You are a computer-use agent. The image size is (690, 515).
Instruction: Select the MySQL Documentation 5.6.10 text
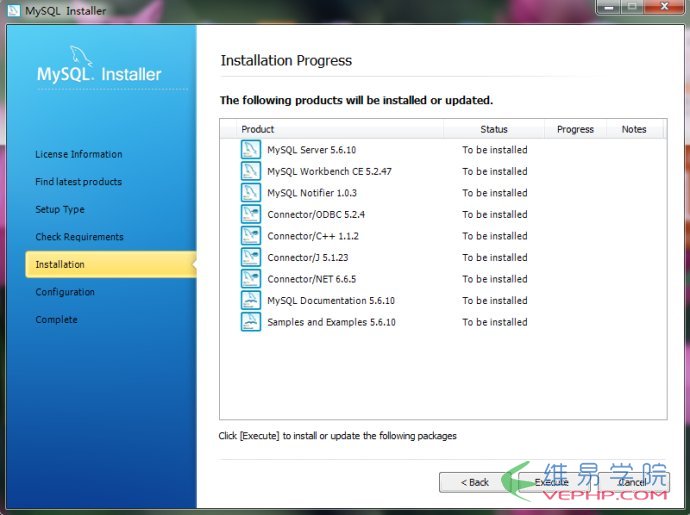tap(331, 301)
